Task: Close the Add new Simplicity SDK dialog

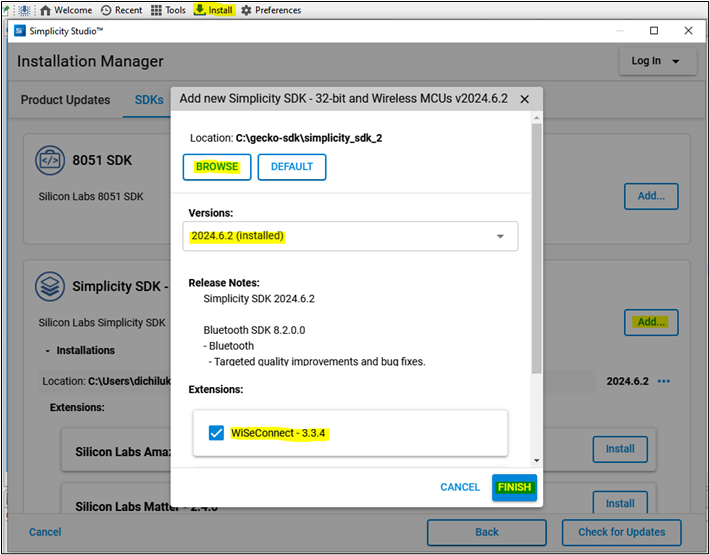Action: point(525,99)
